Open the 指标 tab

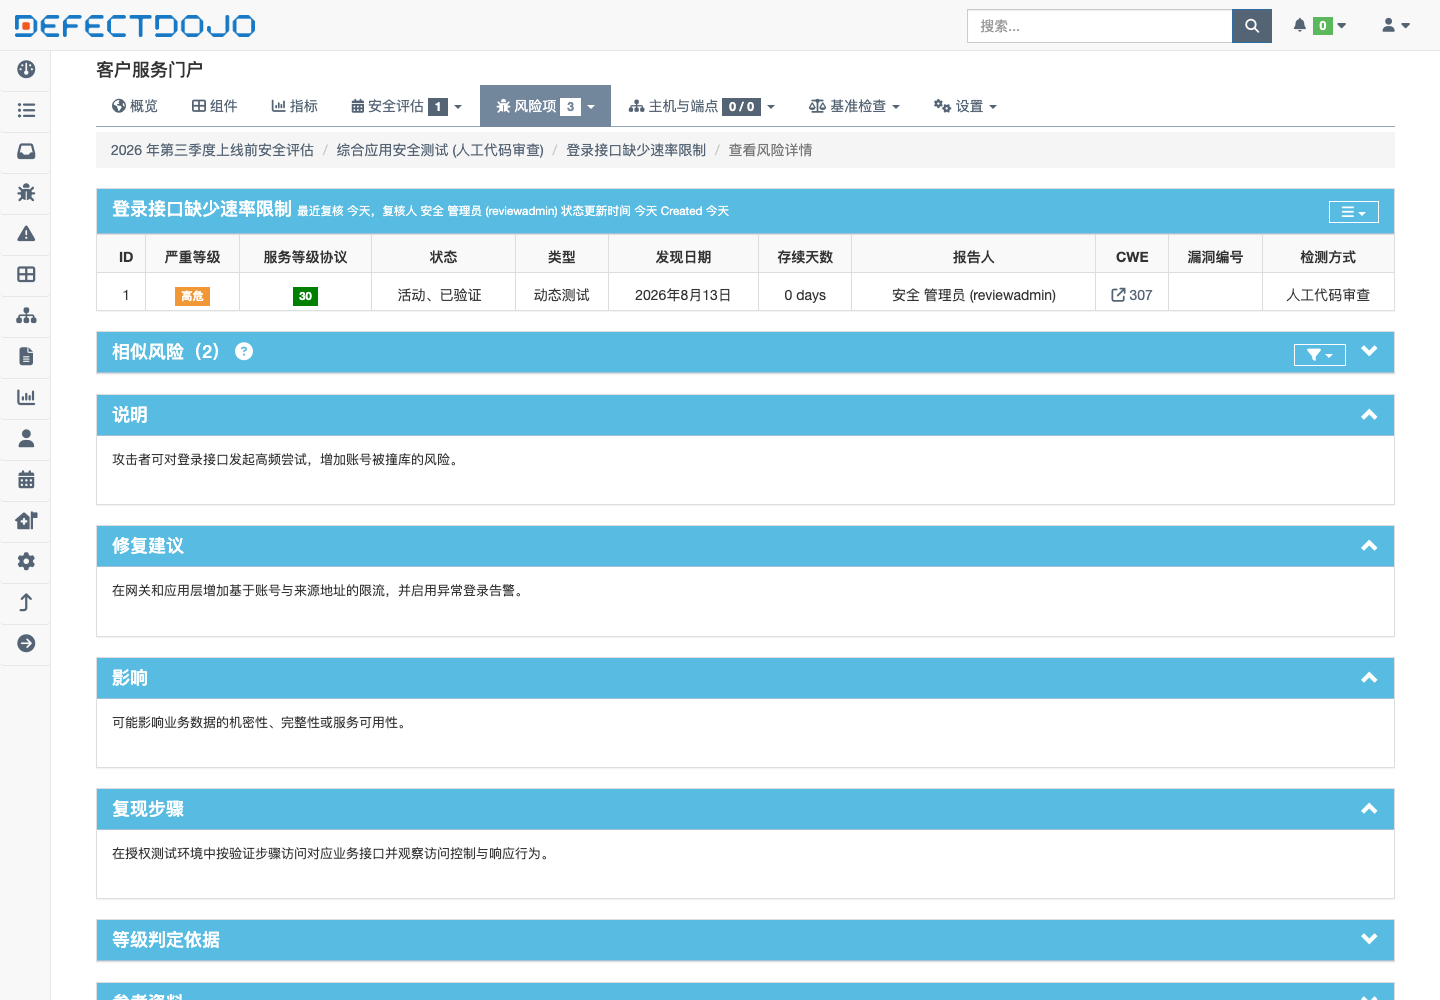[295, 106]
